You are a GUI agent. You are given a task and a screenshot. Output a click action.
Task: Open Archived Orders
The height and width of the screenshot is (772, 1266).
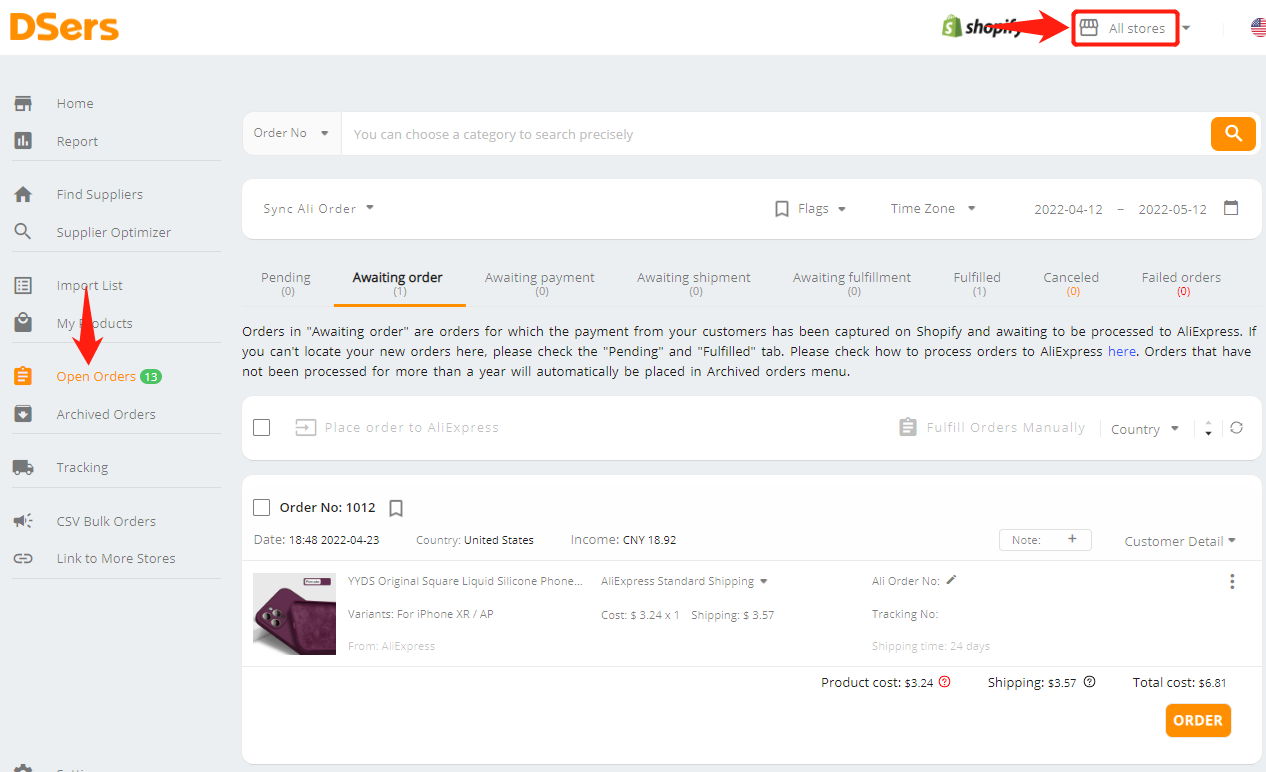click(x=106, y=414)
